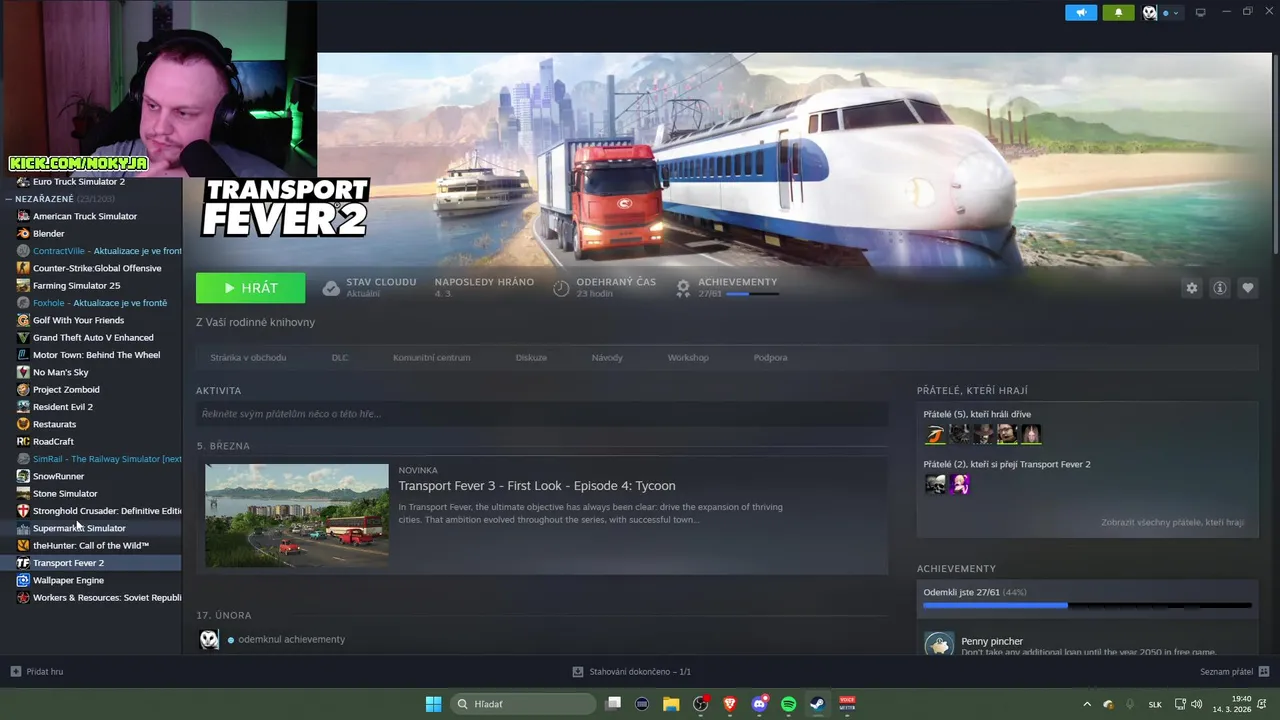Select Workers & Resources: Soviet Republic
This screenshot has width=1280, height=720.
pos(107,598)
